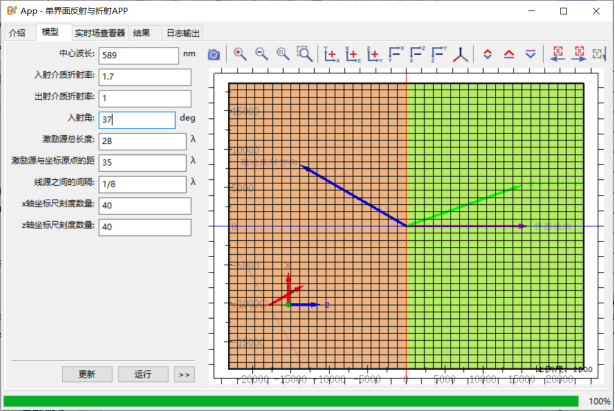This screenshot has height=411, width=615.
Task: Click the 3D isometric axes view icon
Action: click(460, 55)
